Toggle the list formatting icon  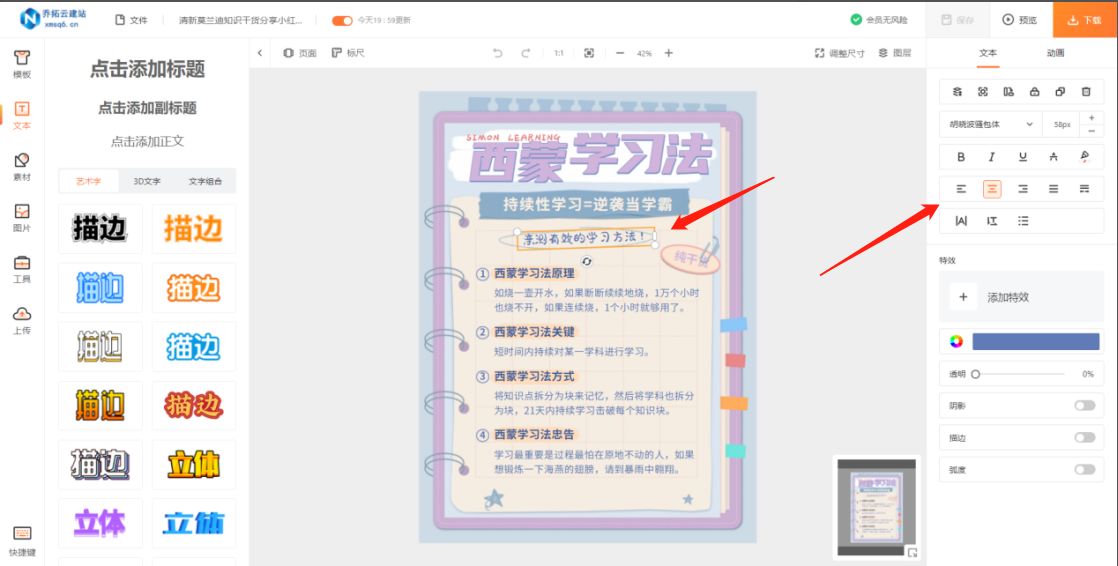[x=1023, y=221]
